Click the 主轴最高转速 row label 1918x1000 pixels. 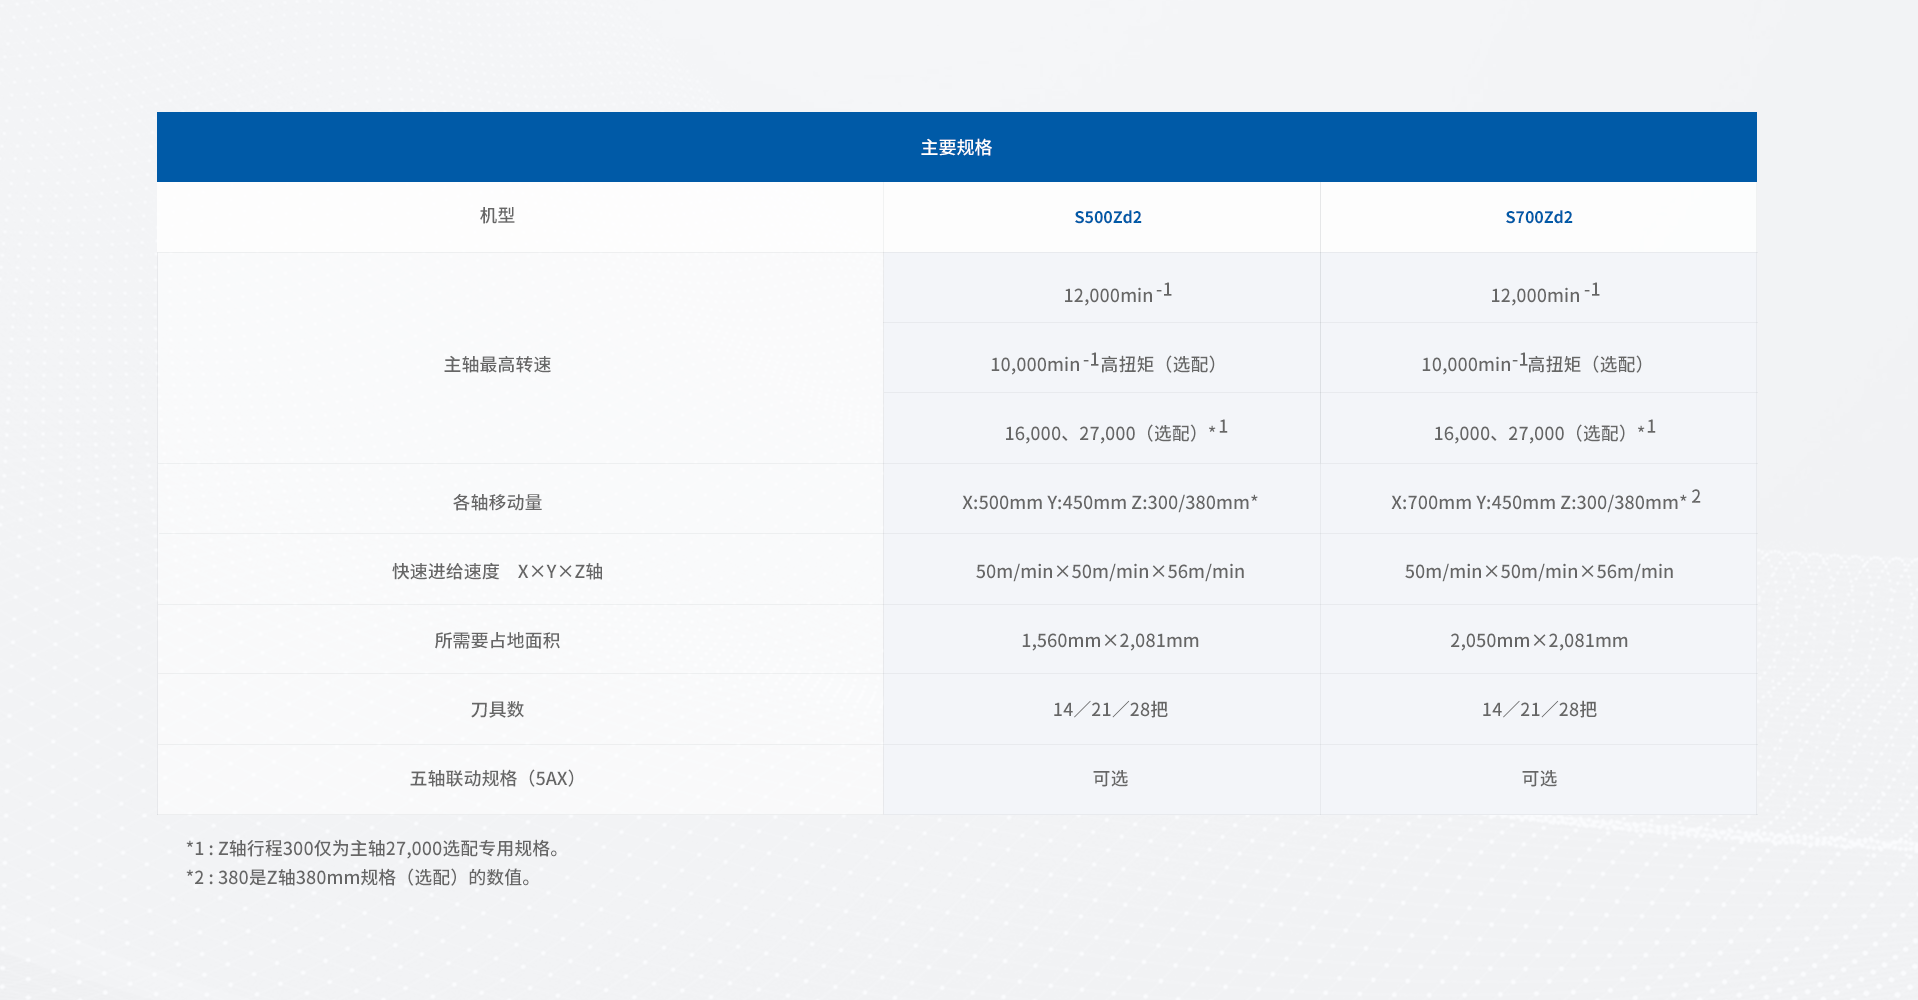[x=498, y=364]
